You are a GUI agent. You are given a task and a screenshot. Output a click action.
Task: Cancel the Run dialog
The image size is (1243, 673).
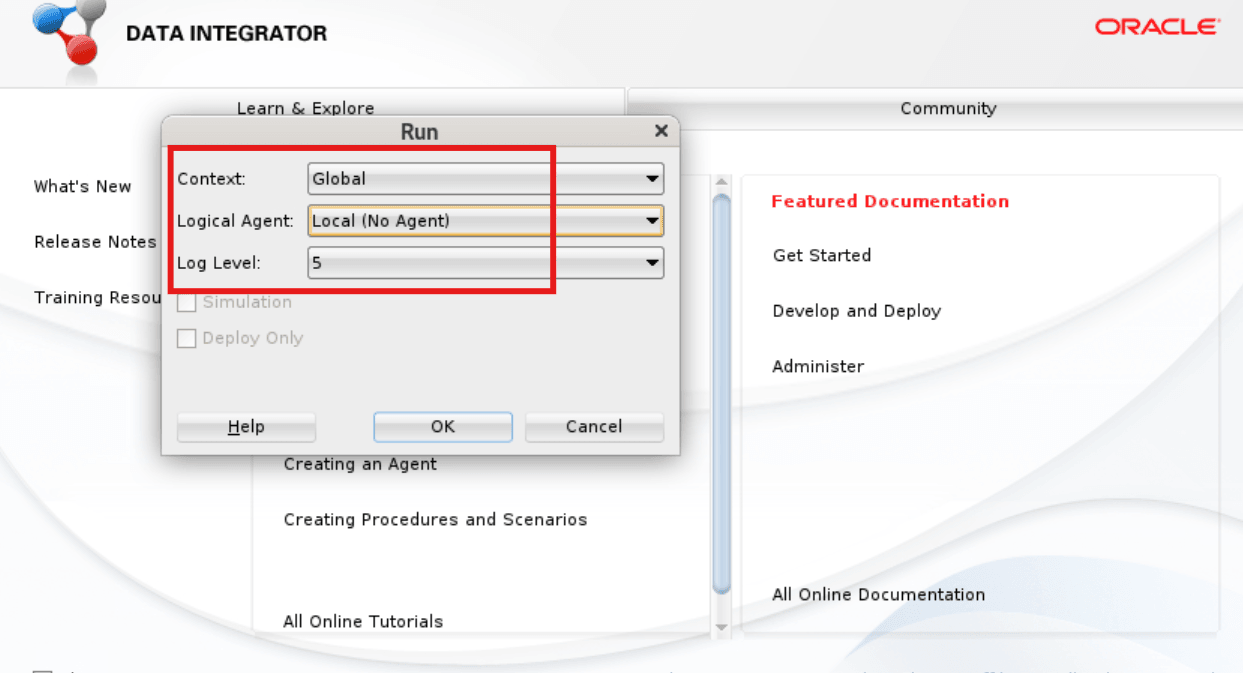593,426
